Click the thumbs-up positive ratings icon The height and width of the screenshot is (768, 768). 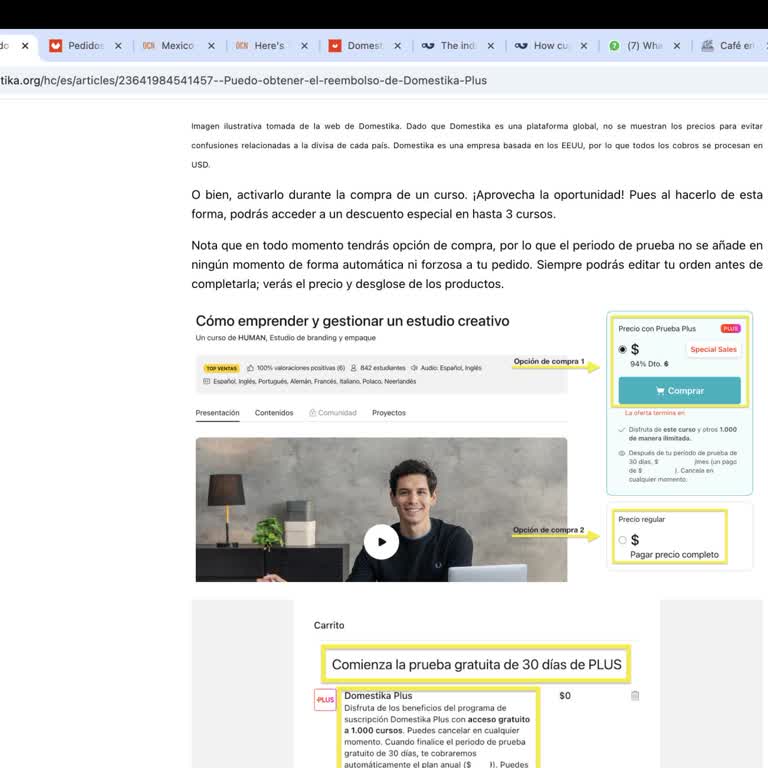[250, 368]
